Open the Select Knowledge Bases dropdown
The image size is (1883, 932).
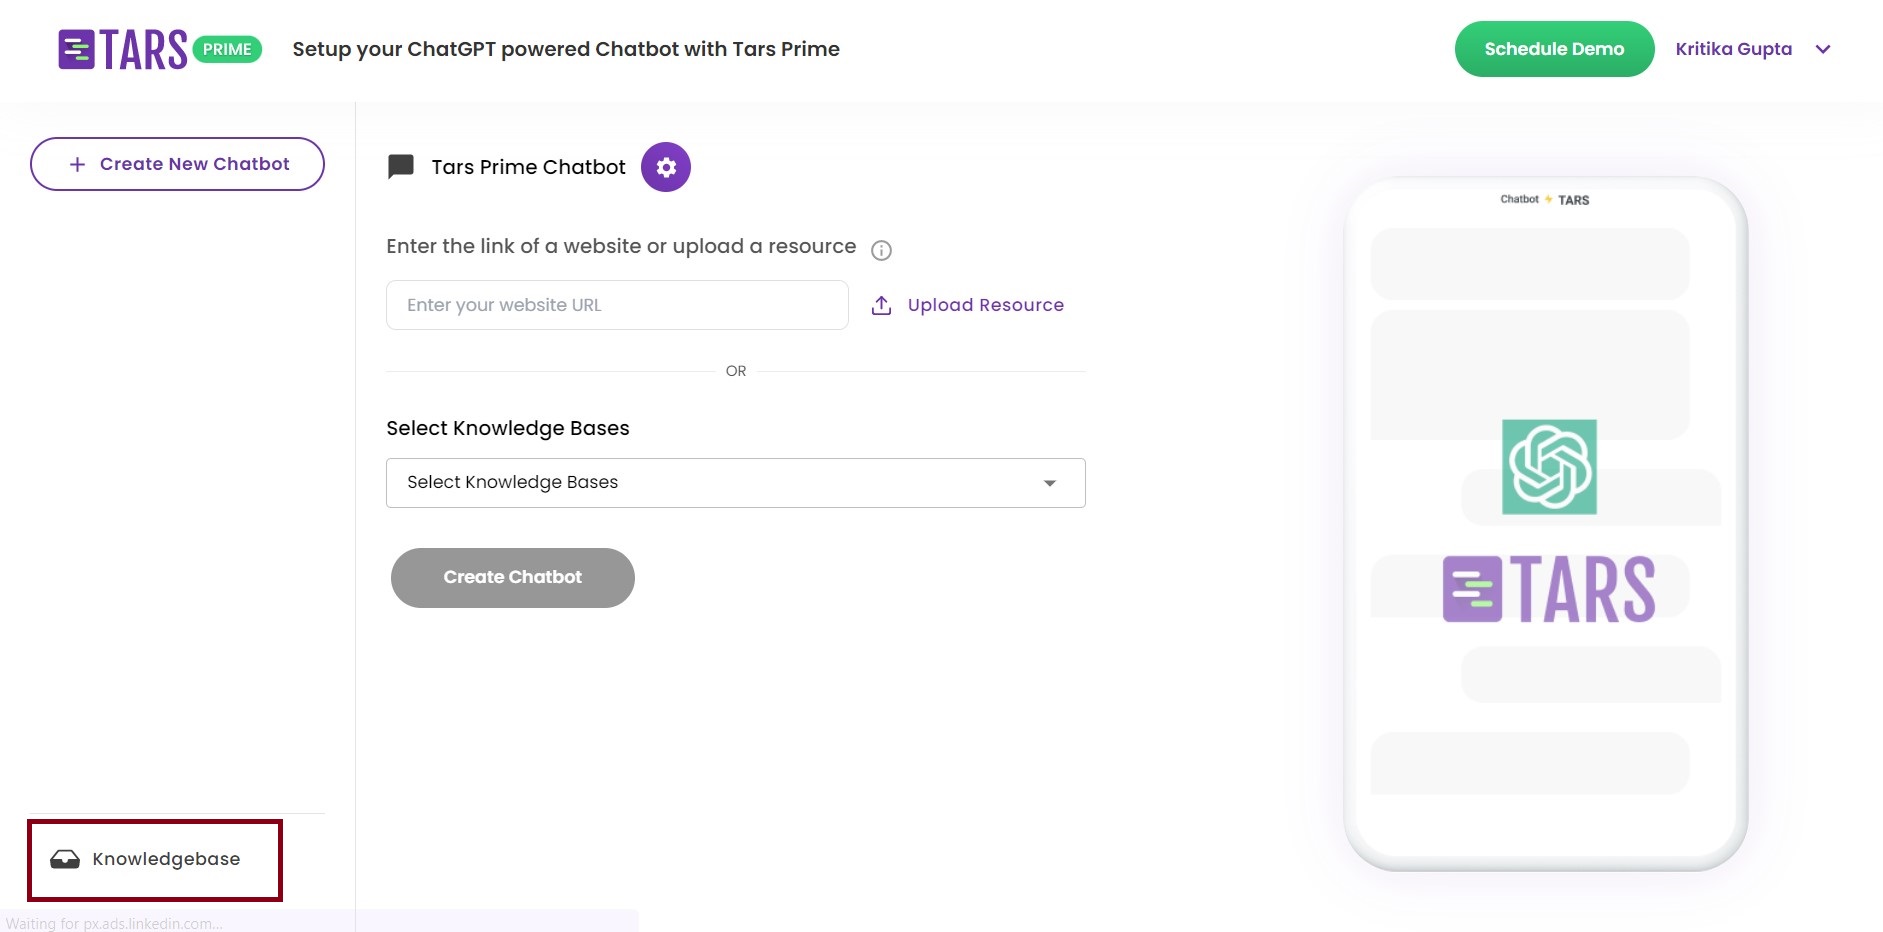point(735,482)
